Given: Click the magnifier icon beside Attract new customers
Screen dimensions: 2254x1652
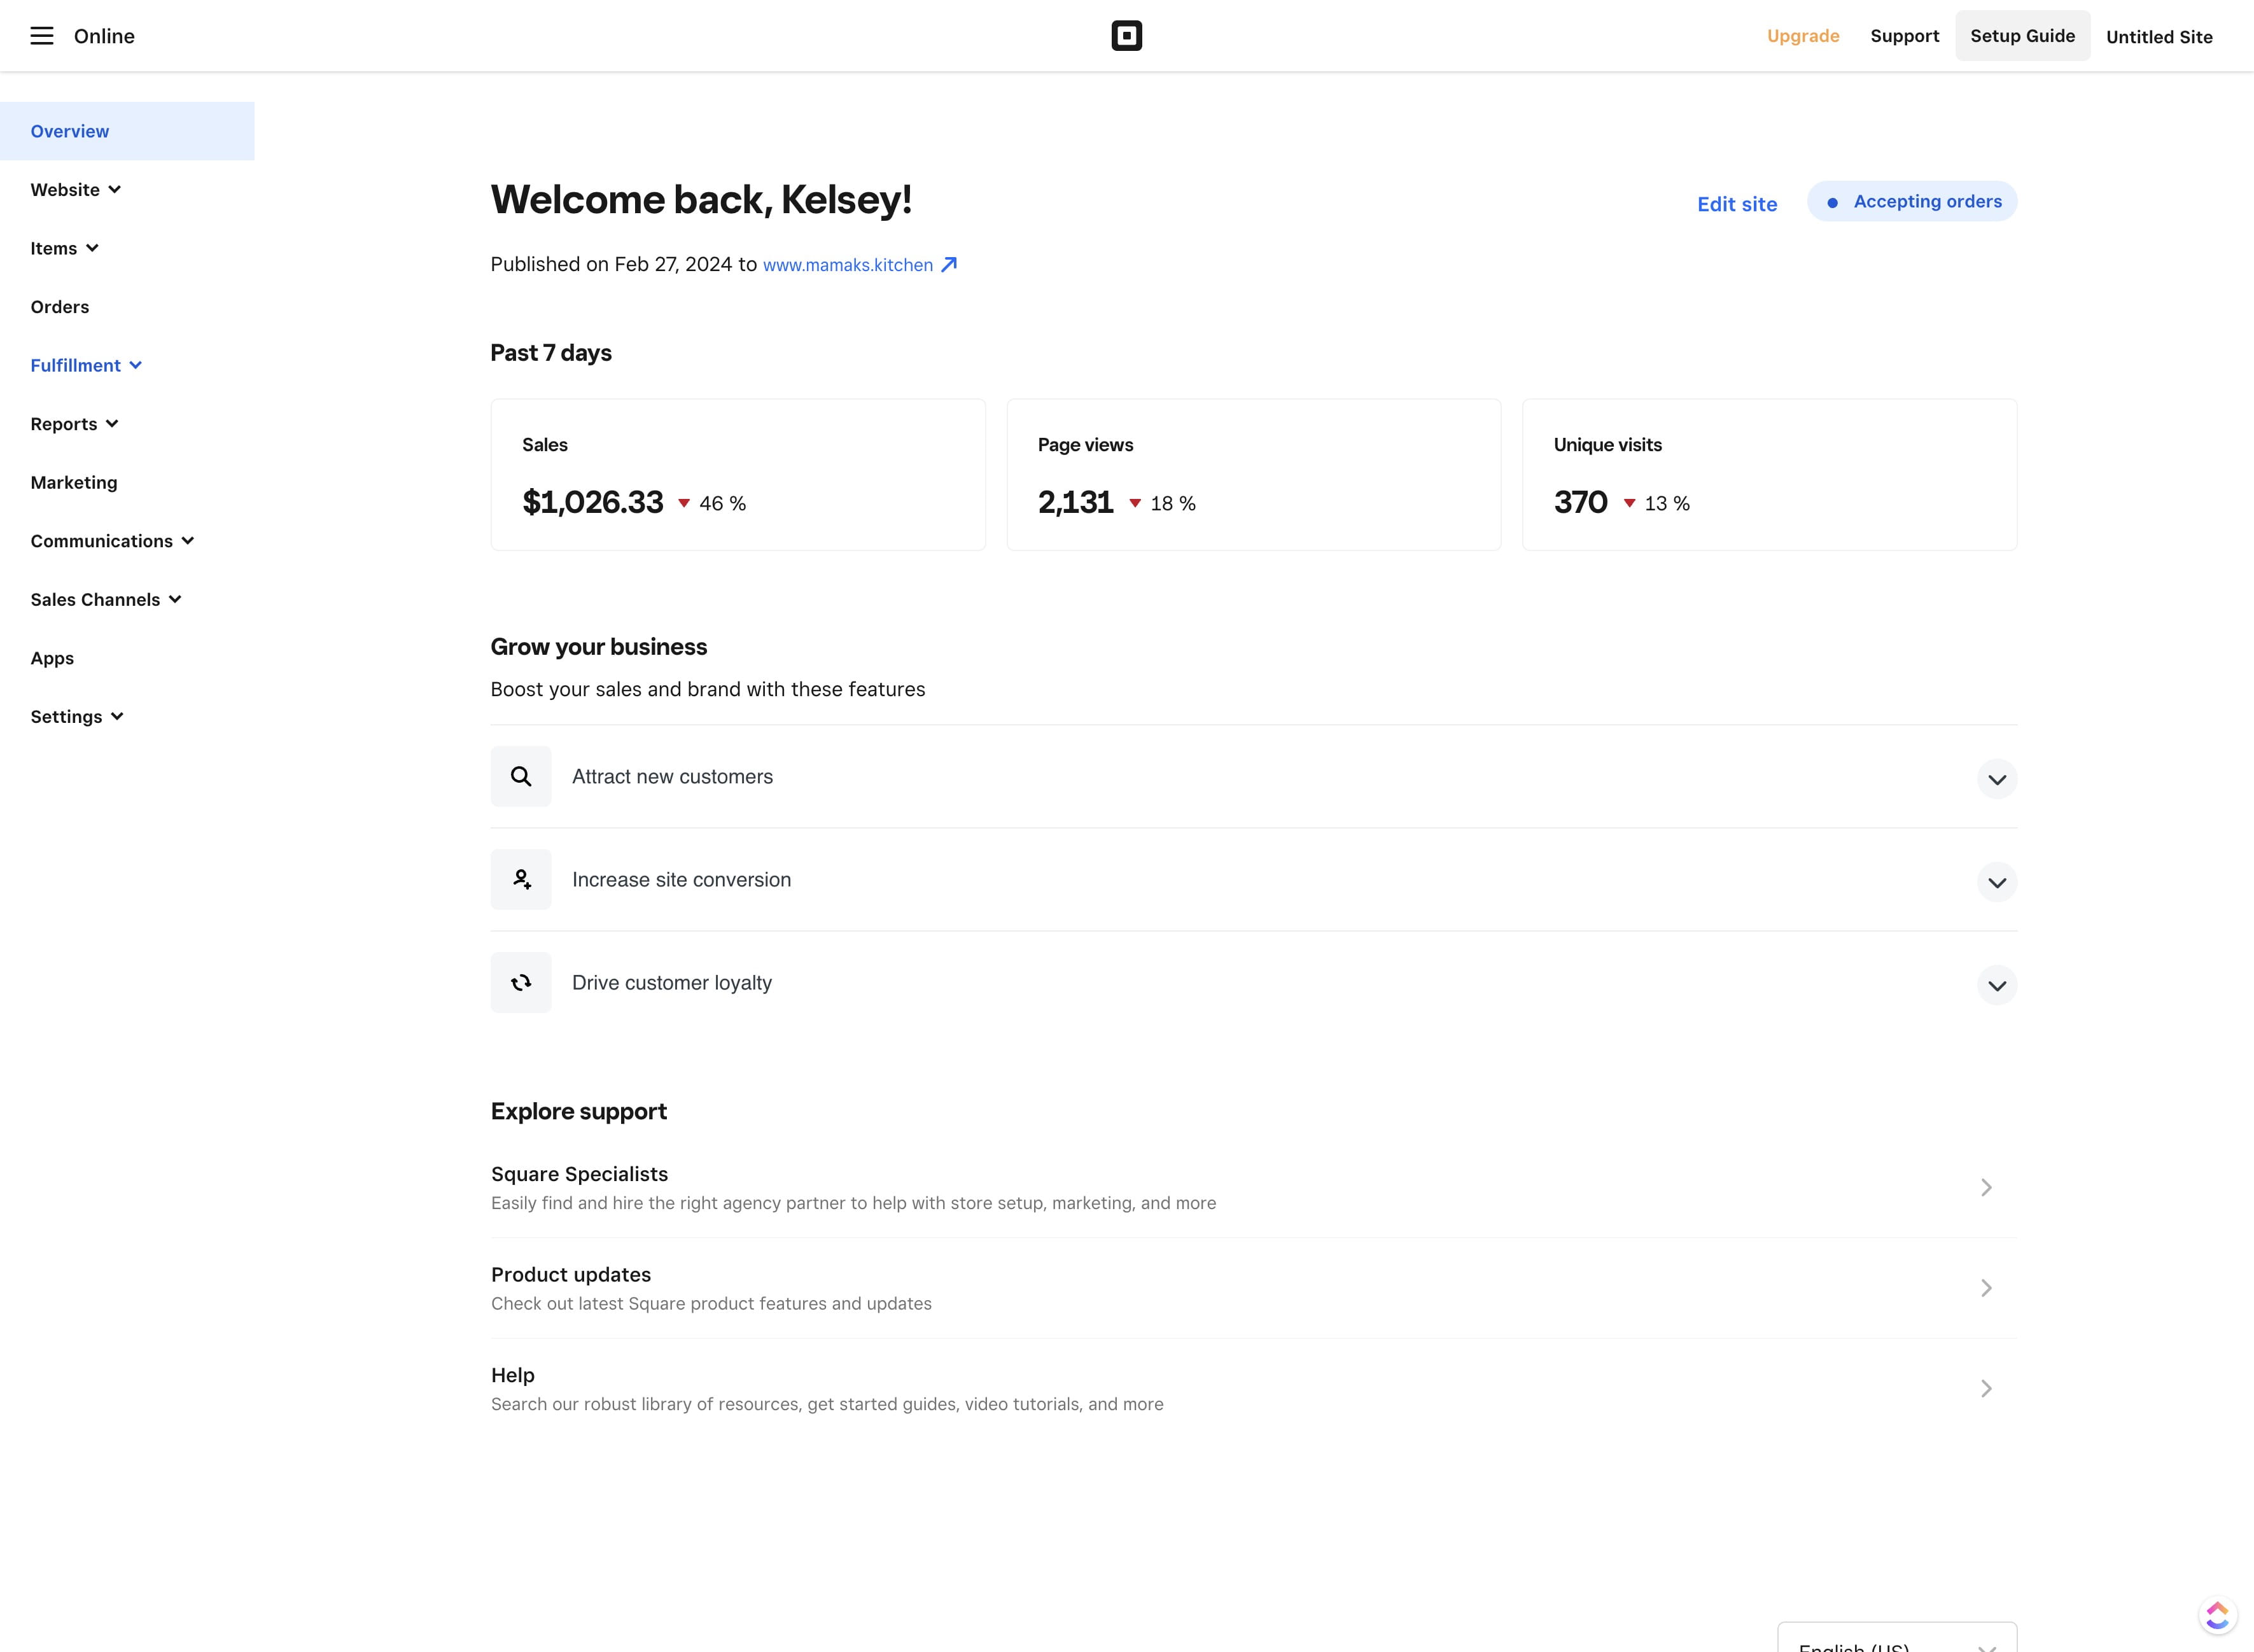Looking at the screenshot, I should coord(521,776).
